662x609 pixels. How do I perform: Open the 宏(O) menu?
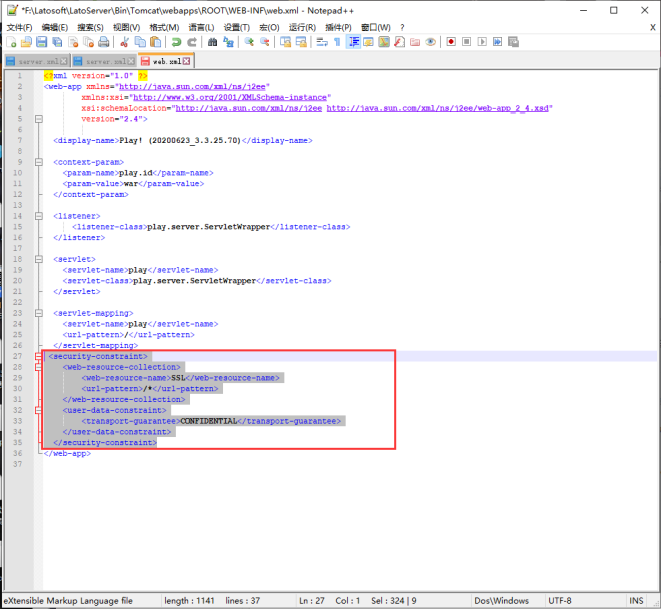click(x=269, y=27)
